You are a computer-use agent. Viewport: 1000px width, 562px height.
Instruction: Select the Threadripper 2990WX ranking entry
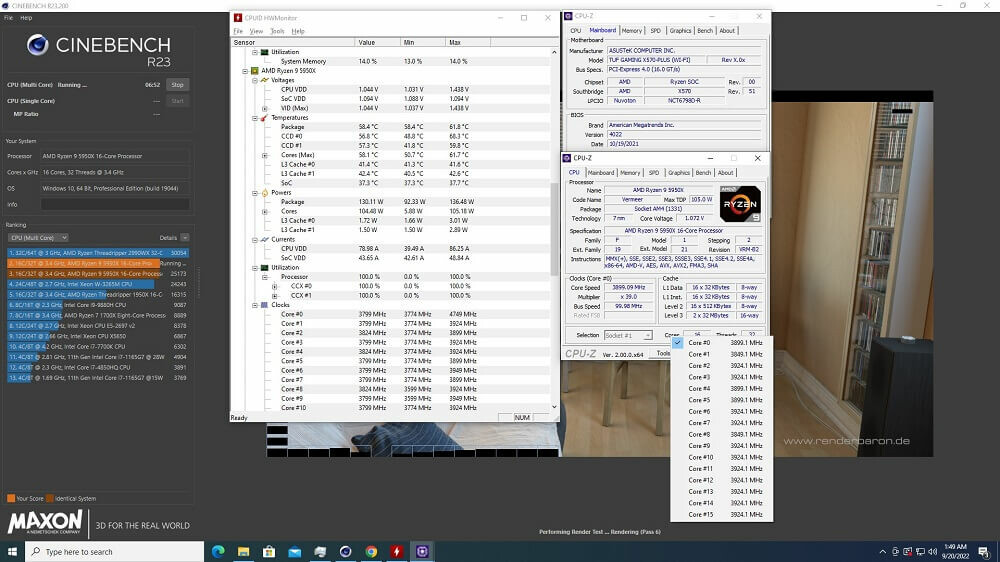(98, 253)
